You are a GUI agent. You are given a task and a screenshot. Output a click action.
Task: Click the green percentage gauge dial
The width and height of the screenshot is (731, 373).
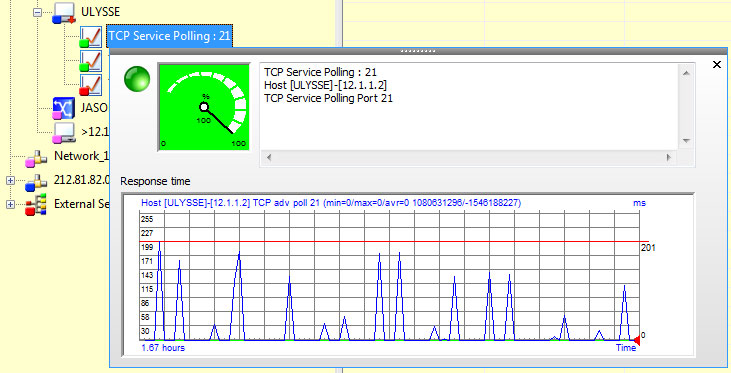[204, 107]
